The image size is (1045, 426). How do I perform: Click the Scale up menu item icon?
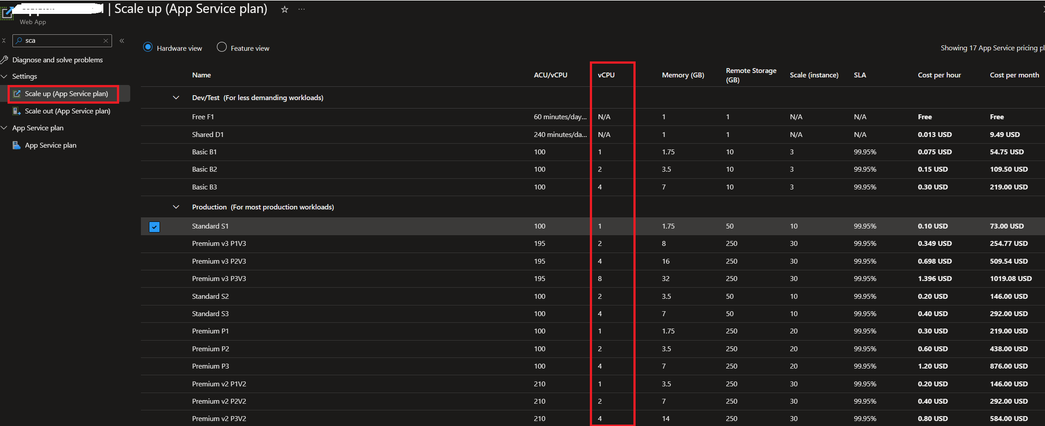17,94
